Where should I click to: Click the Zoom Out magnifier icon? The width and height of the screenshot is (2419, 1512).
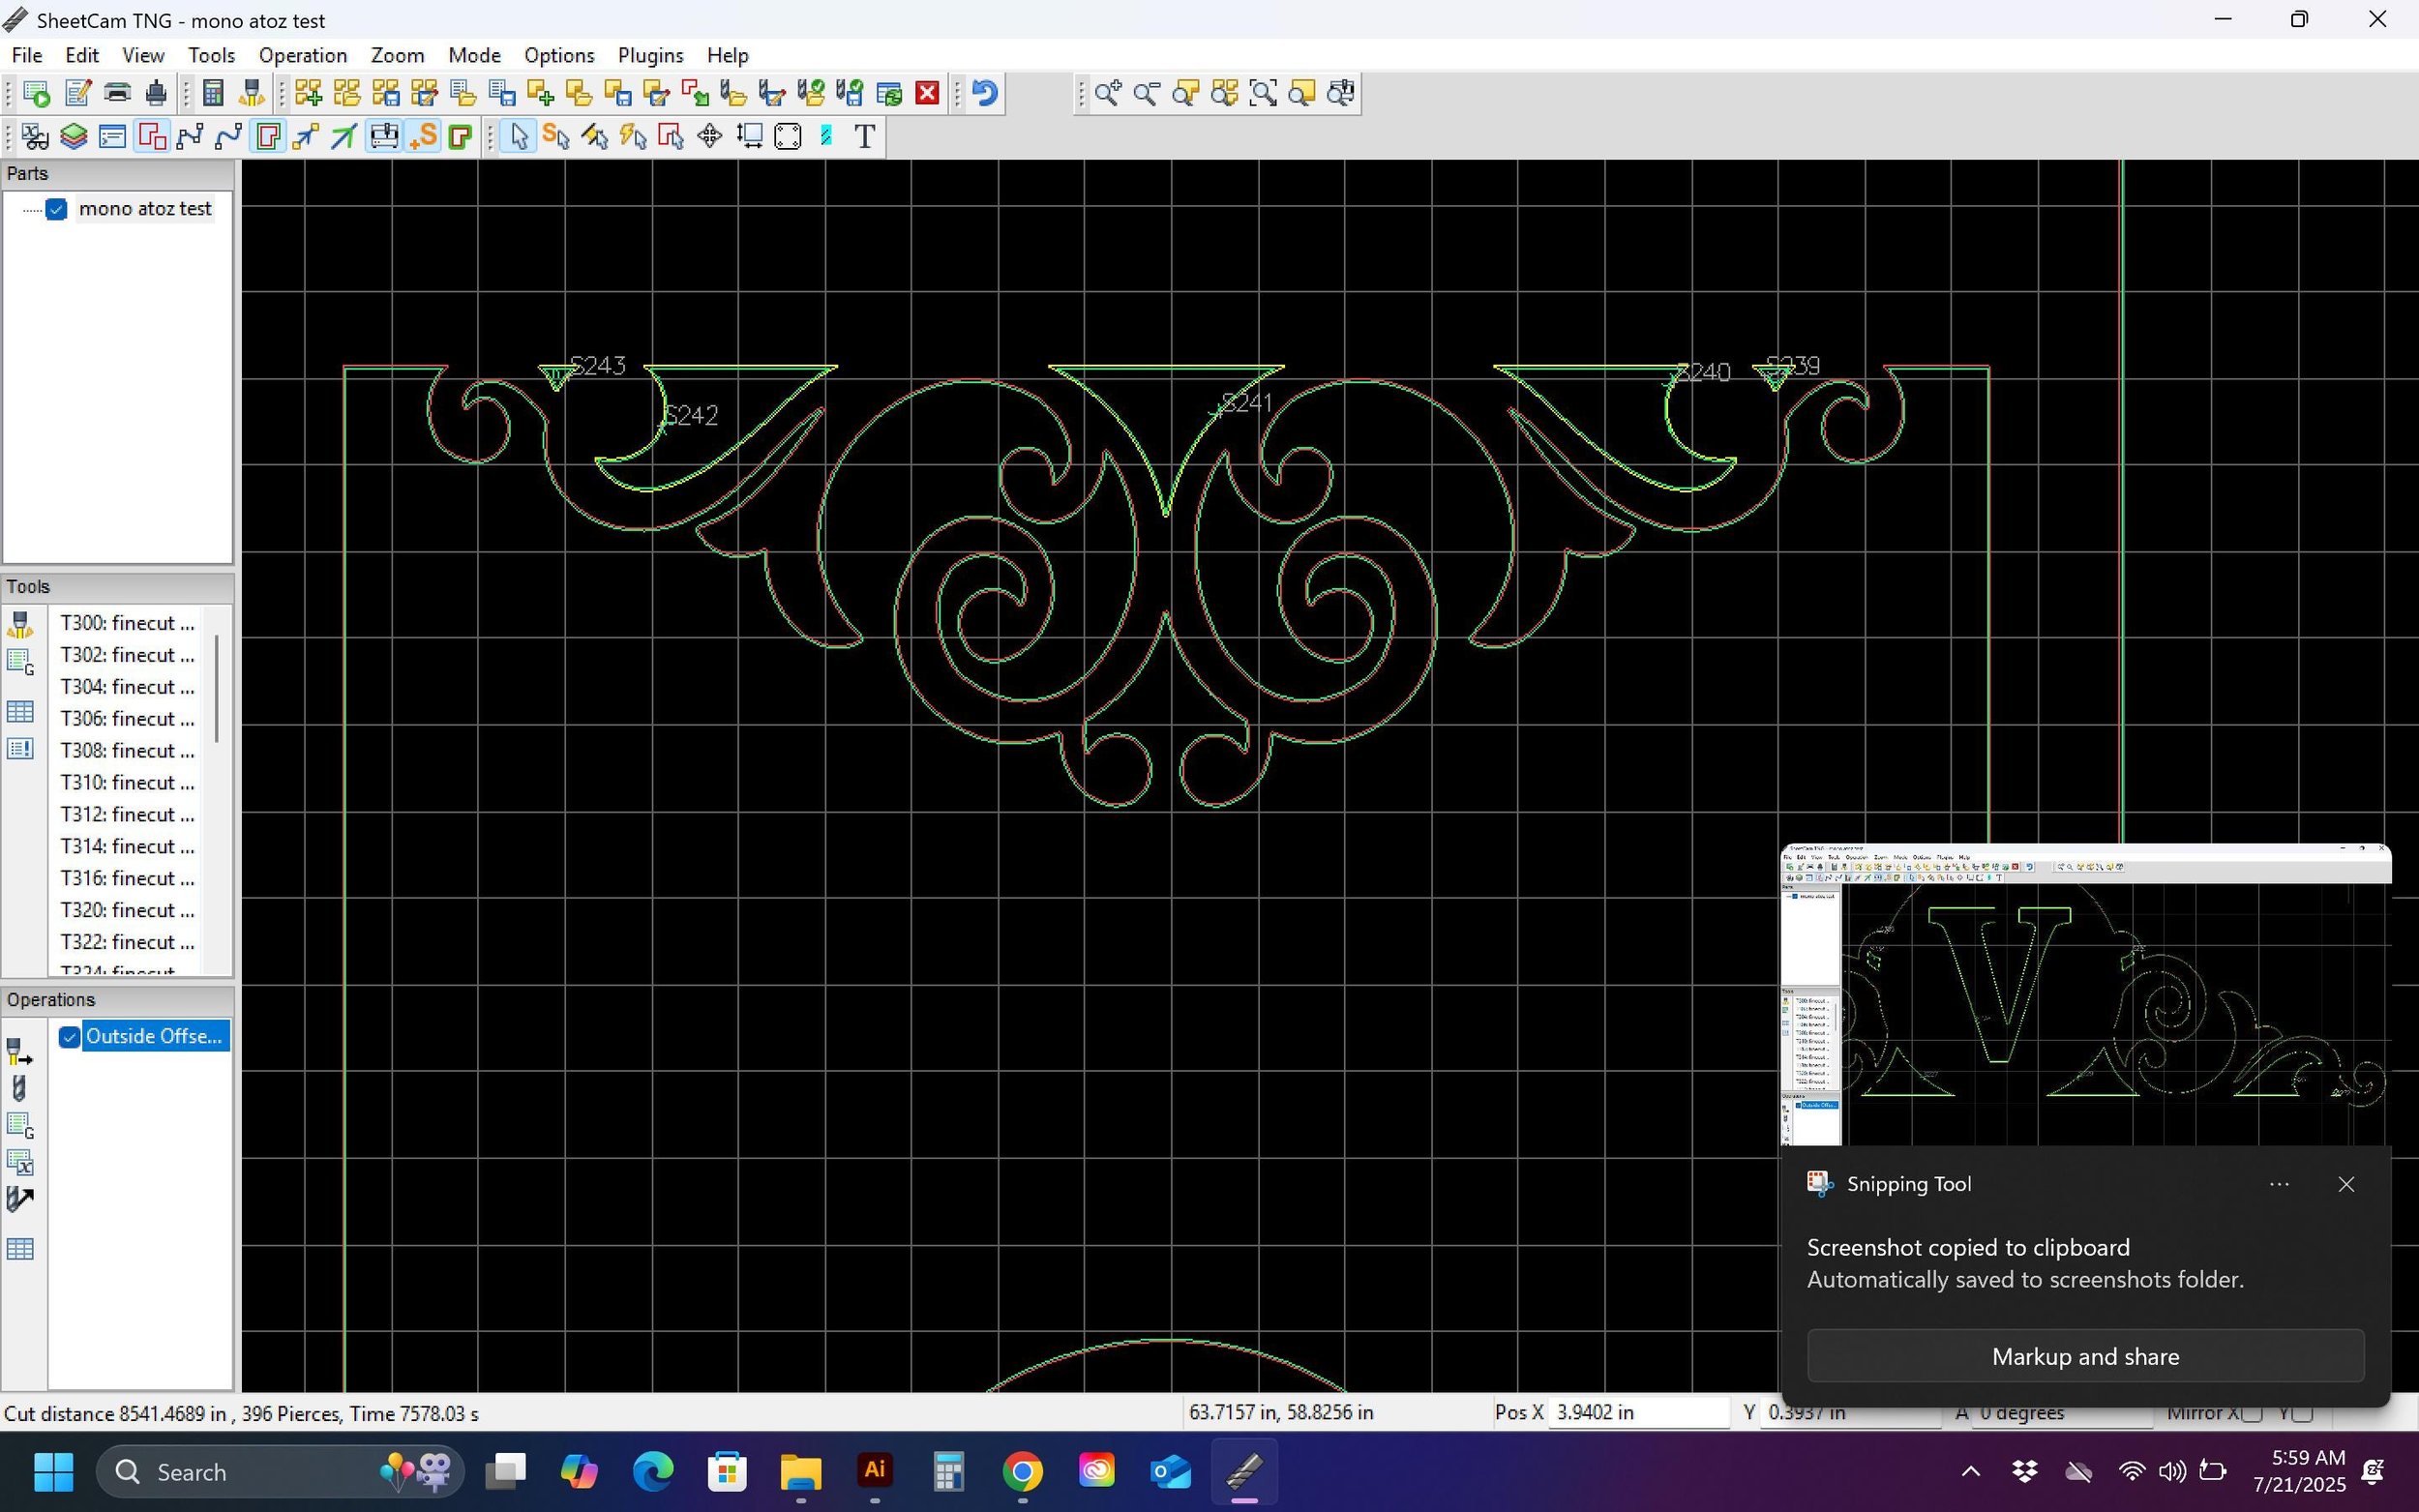pyautogui.click(x=1146, y=93)
